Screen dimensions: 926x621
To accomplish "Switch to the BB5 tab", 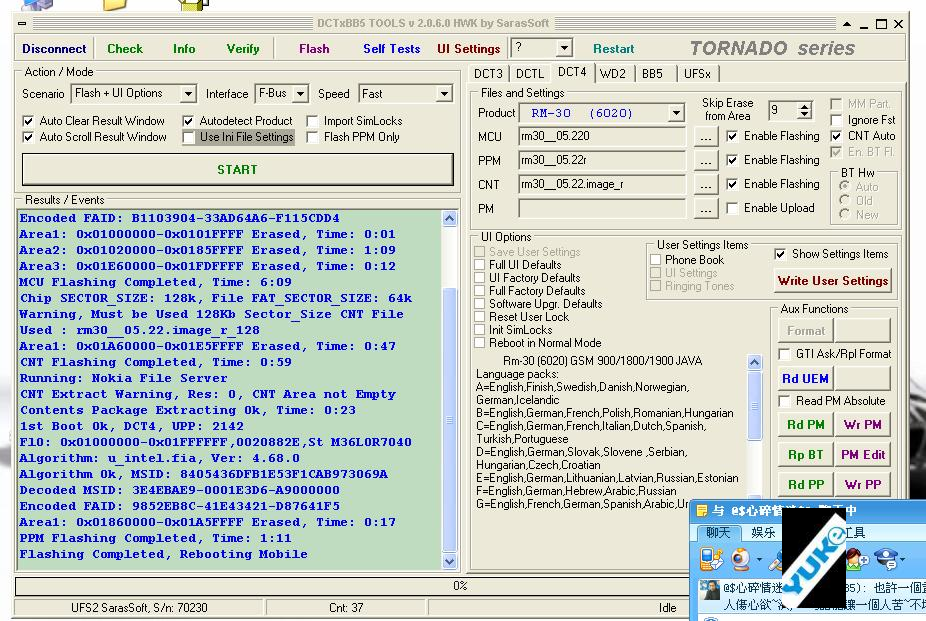I will coord(652,74).
